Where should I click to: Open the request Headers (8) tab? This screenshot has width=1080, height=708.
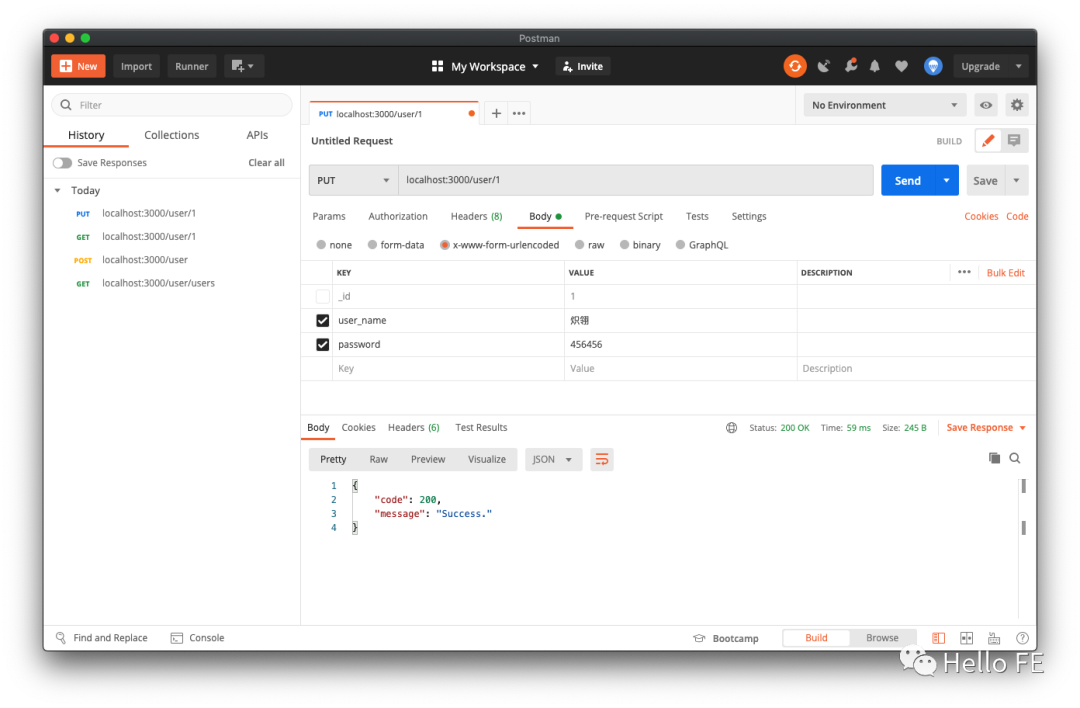point(476,216)
